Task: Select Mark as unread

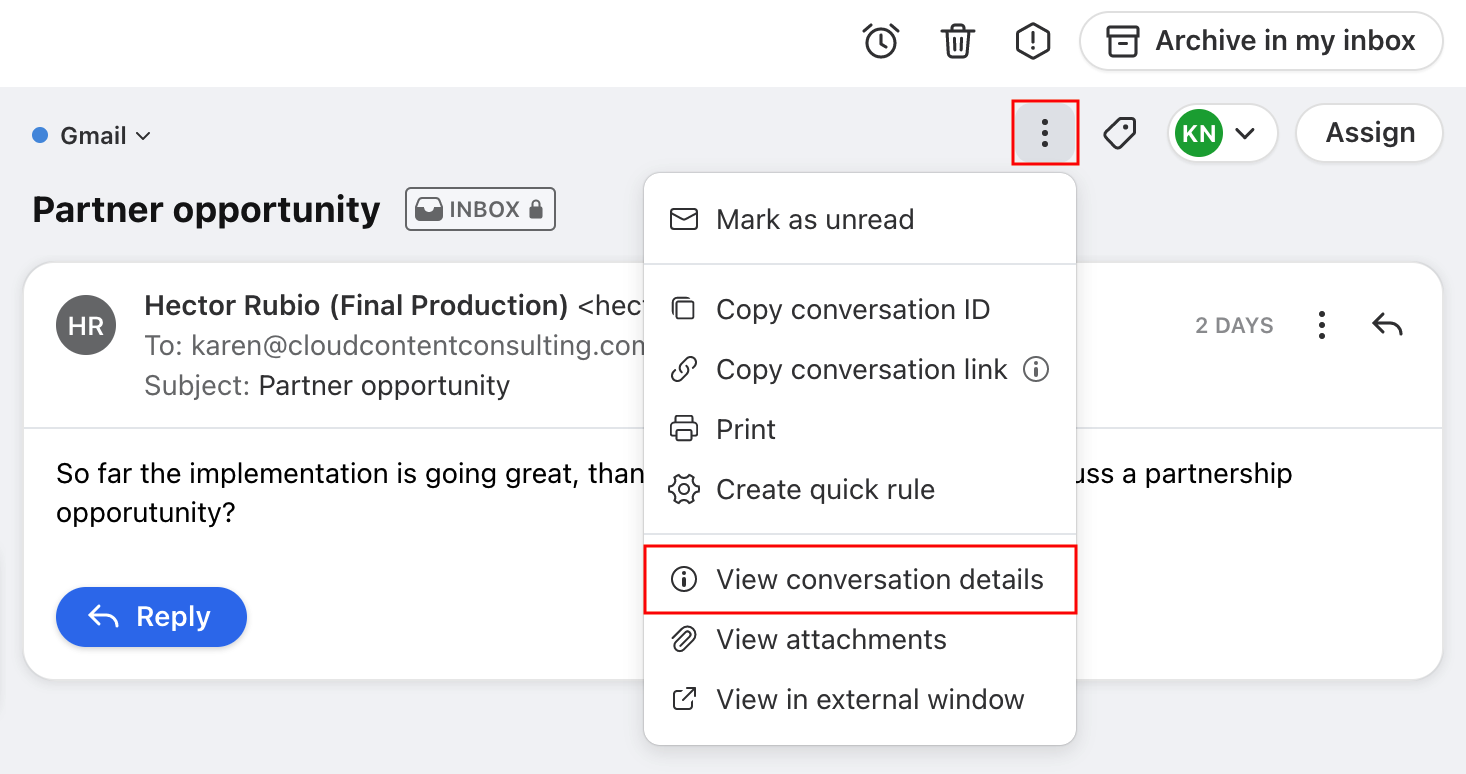Action: (x=815, y=220)
